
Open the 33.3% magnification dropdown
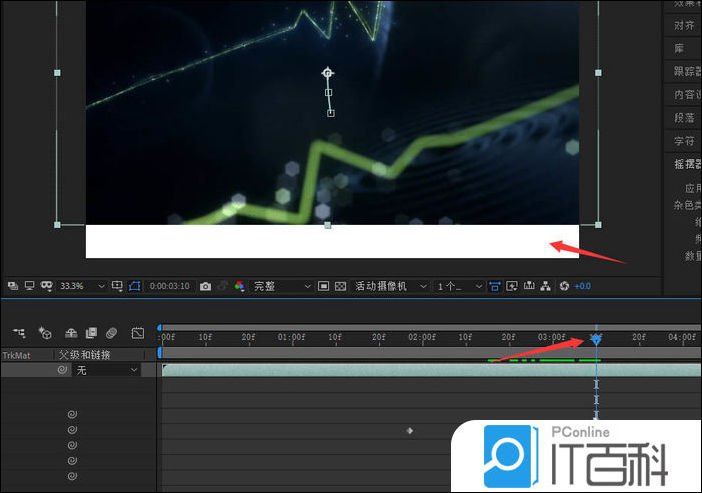[82, 286]
